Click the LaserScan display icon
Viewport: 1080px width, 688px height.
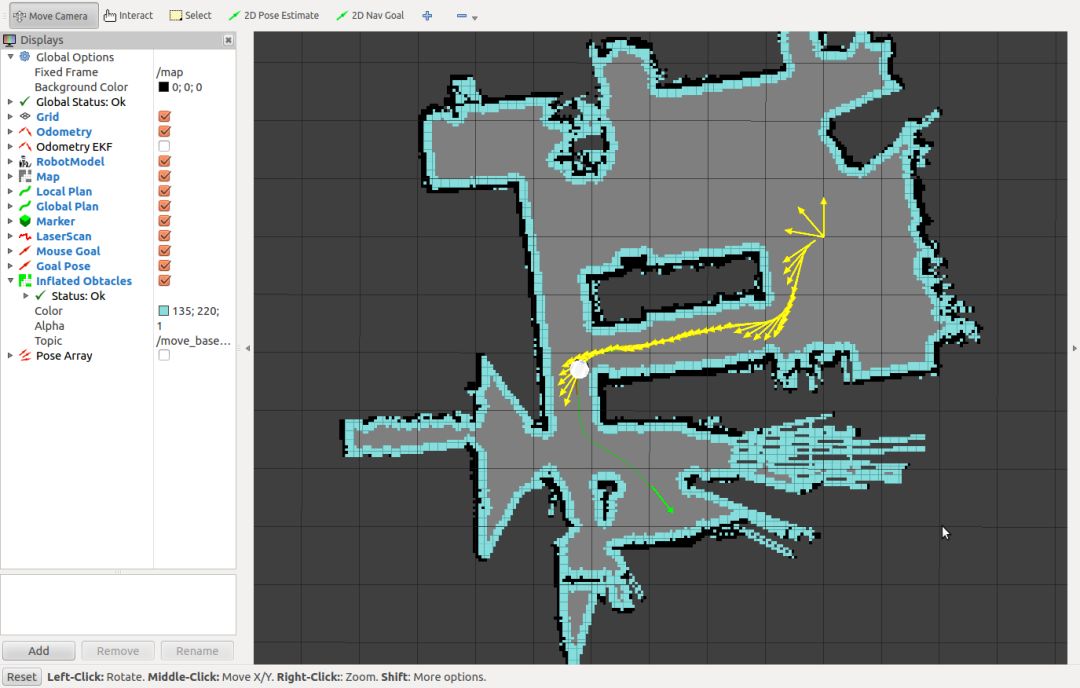click(x=25, y=237)
